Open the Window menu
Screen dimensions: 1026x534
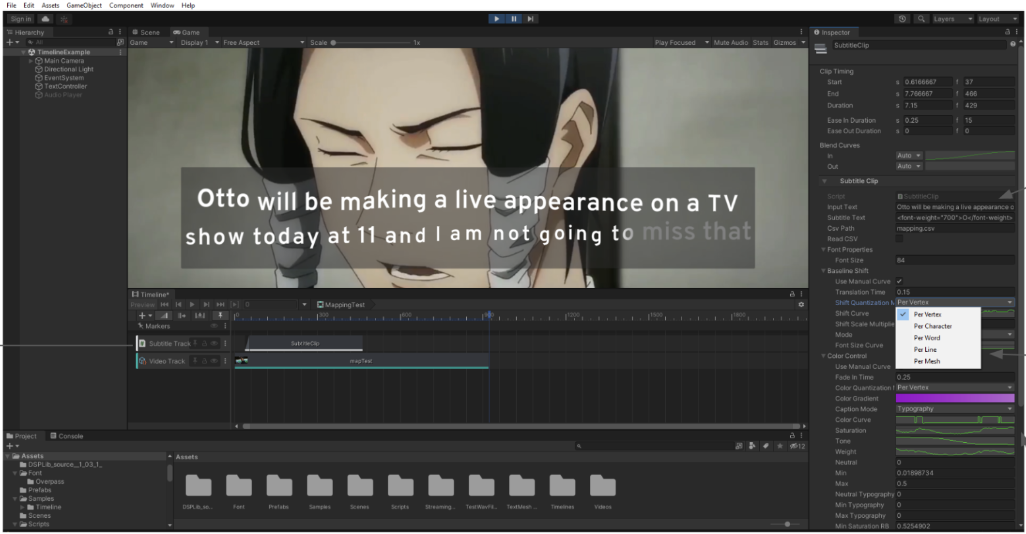[x=162, y=5]
